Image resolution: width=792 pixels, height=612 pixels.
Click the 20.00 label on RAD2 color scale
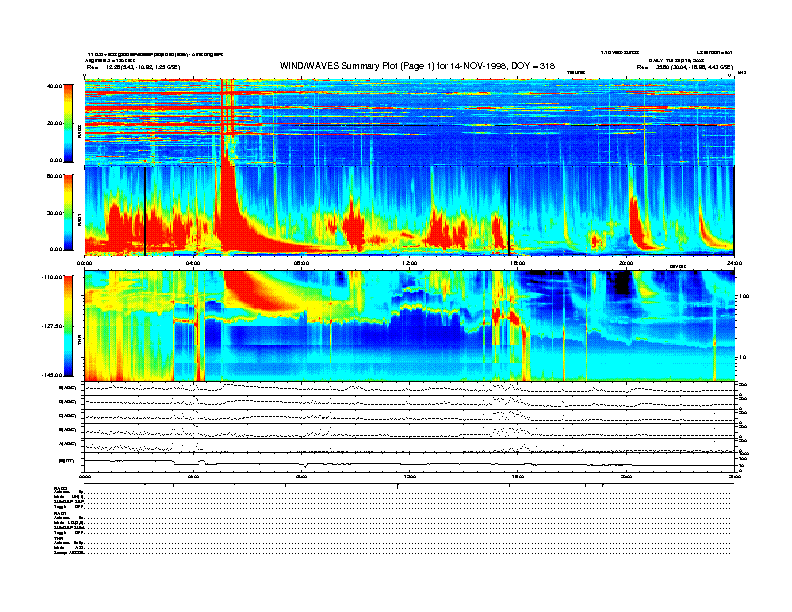pos(55,123)
